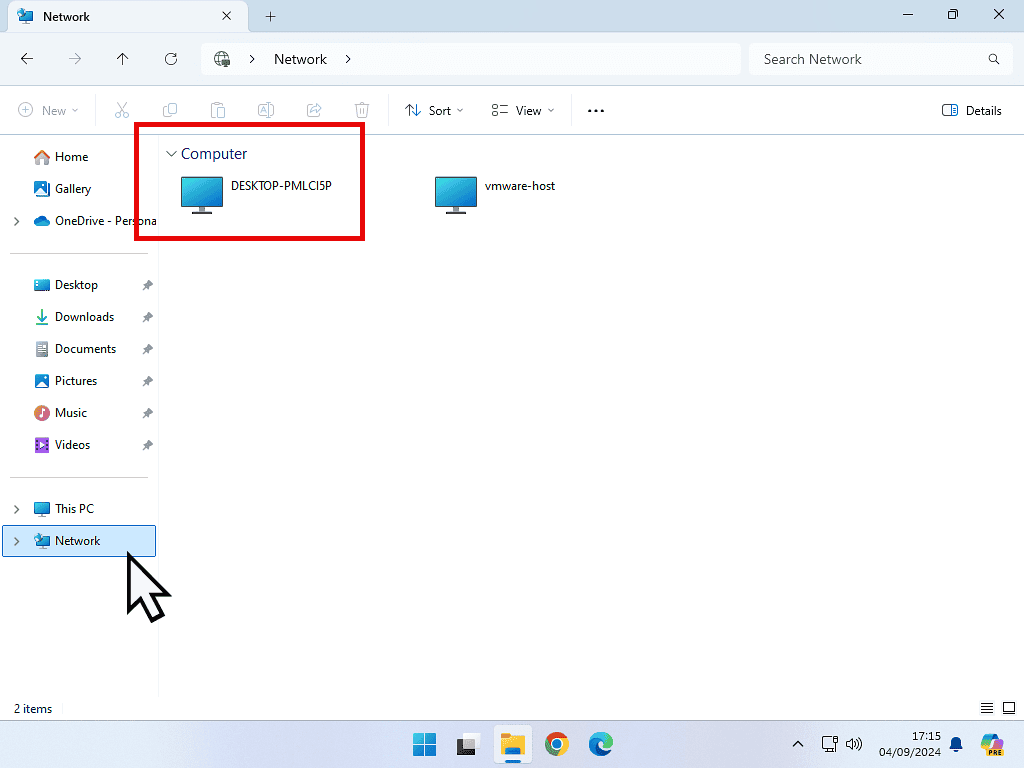This screenshot has height=768, width=1024.
Task: Open the Sort dropdown
Action: pos(434,111)
